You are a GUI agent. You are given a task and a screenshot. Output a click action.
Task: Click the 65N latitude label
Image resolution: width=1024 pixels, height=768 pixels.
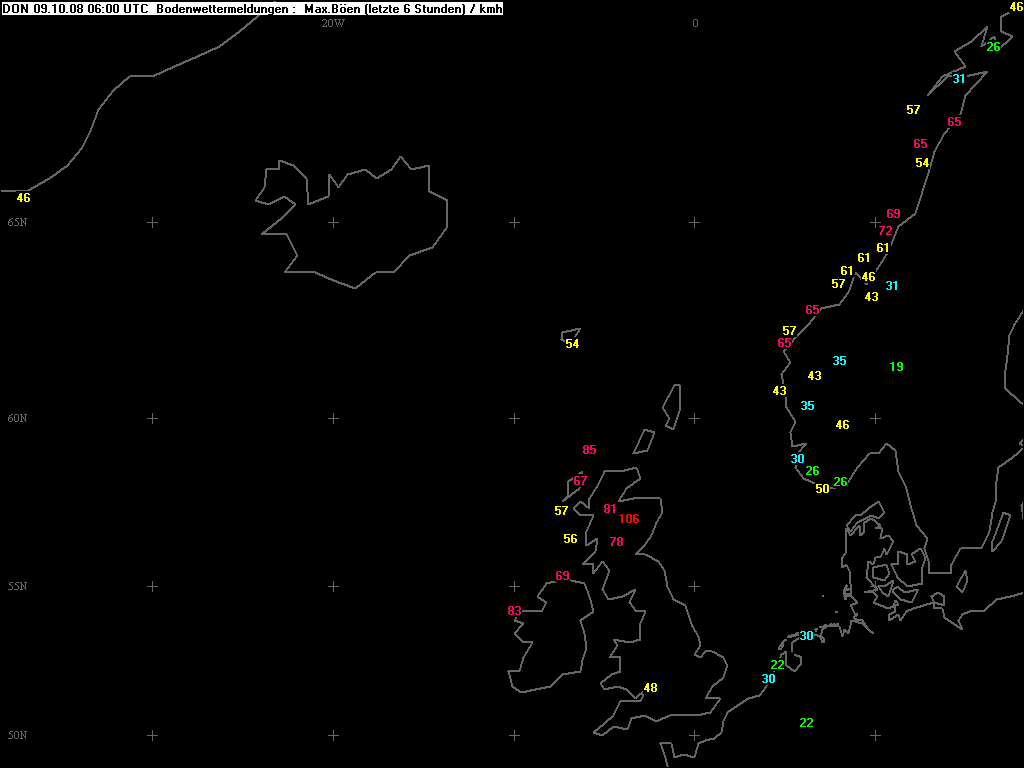pyautogui.click(x=17, y=222)
